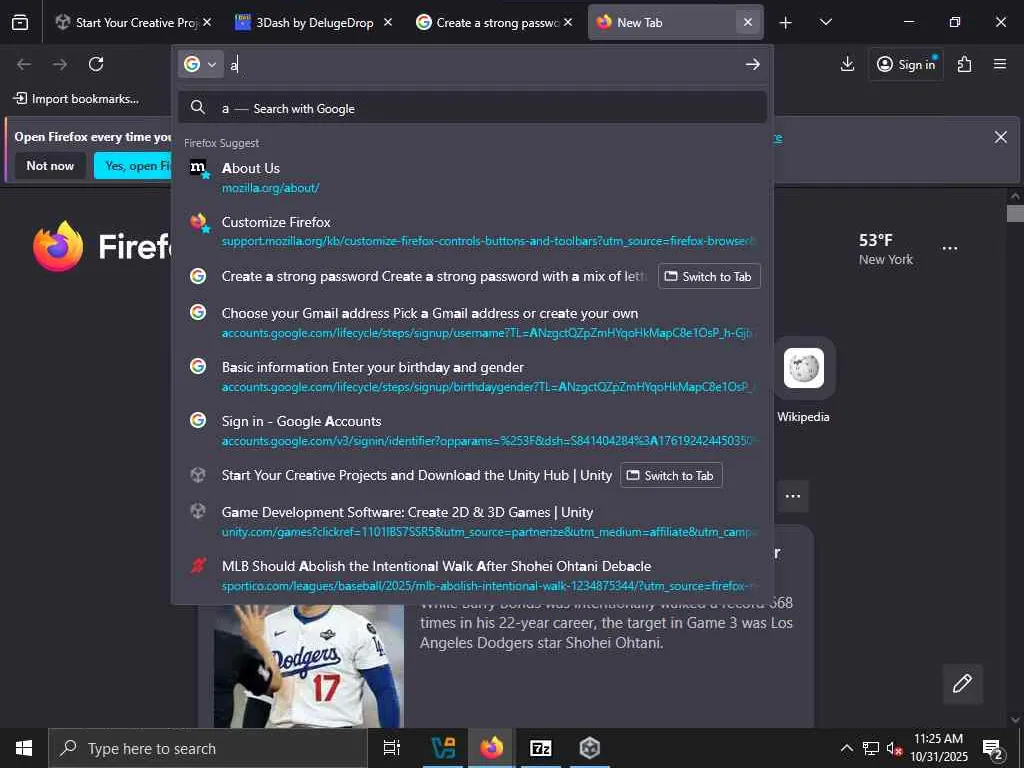
Task: Open Game Development Software Unity suggestion
Action: 472,522
